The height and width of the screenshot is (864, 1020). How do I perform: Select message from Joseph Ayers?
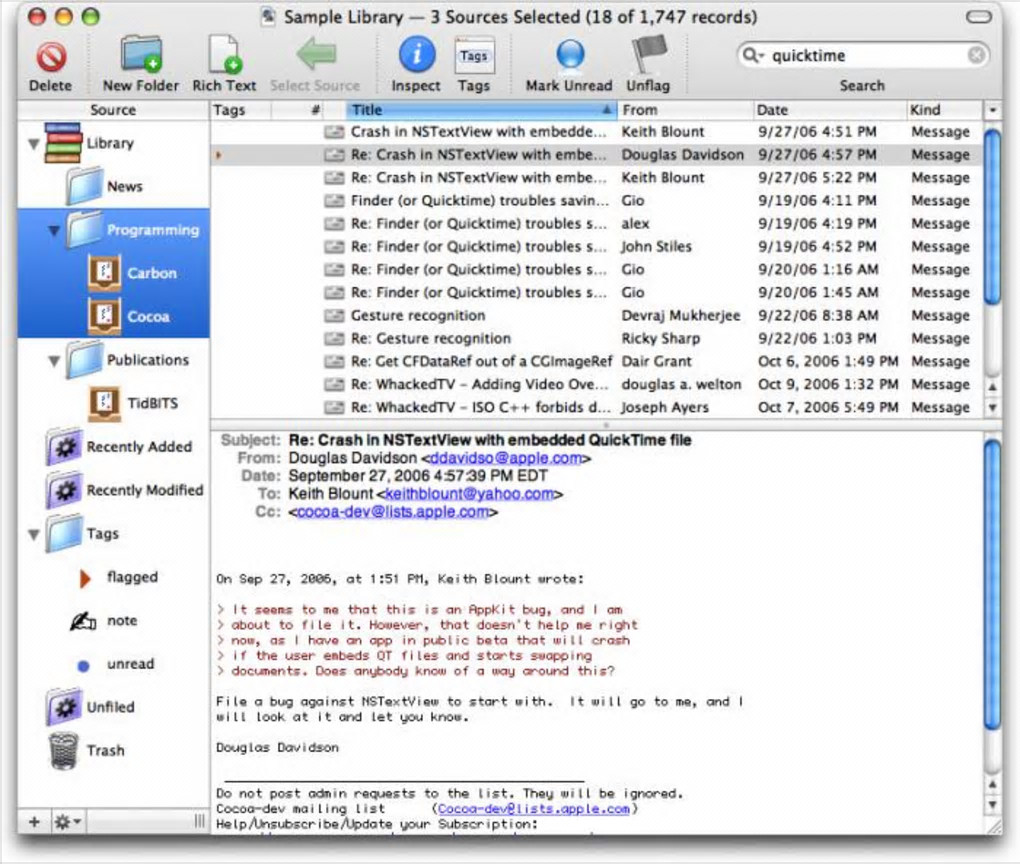coord(597,407)
